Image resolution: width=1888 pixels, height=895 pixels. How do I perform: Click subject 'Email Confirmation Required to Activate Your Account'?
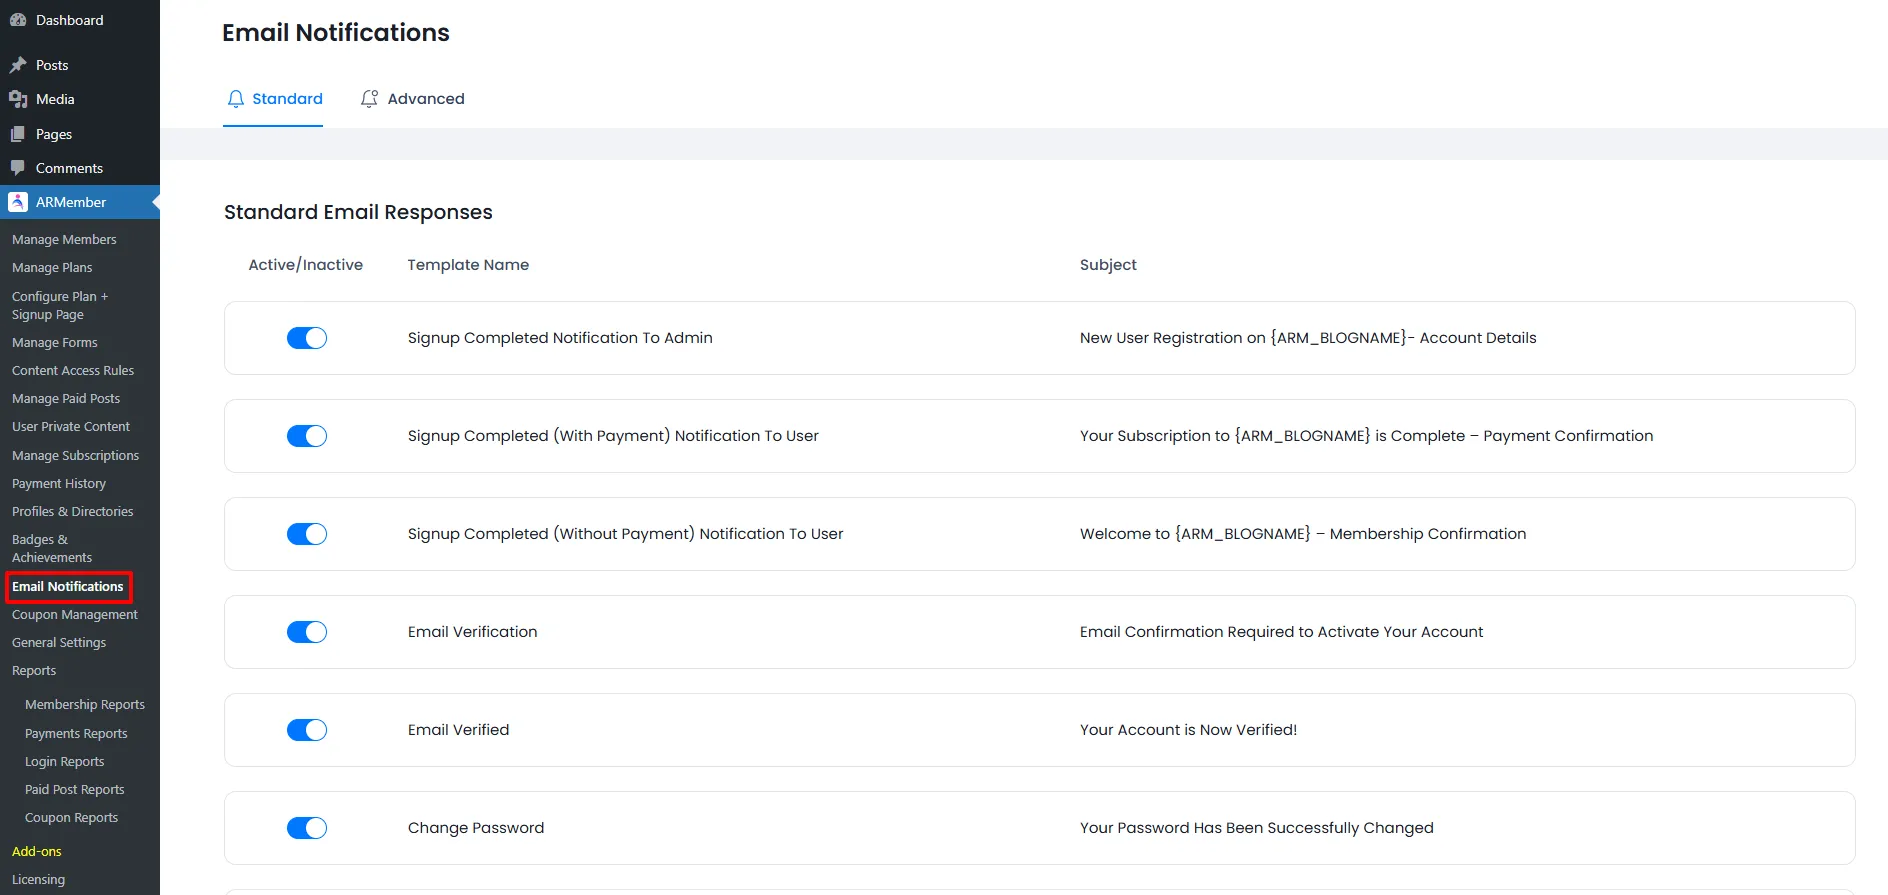point(1282,632)
